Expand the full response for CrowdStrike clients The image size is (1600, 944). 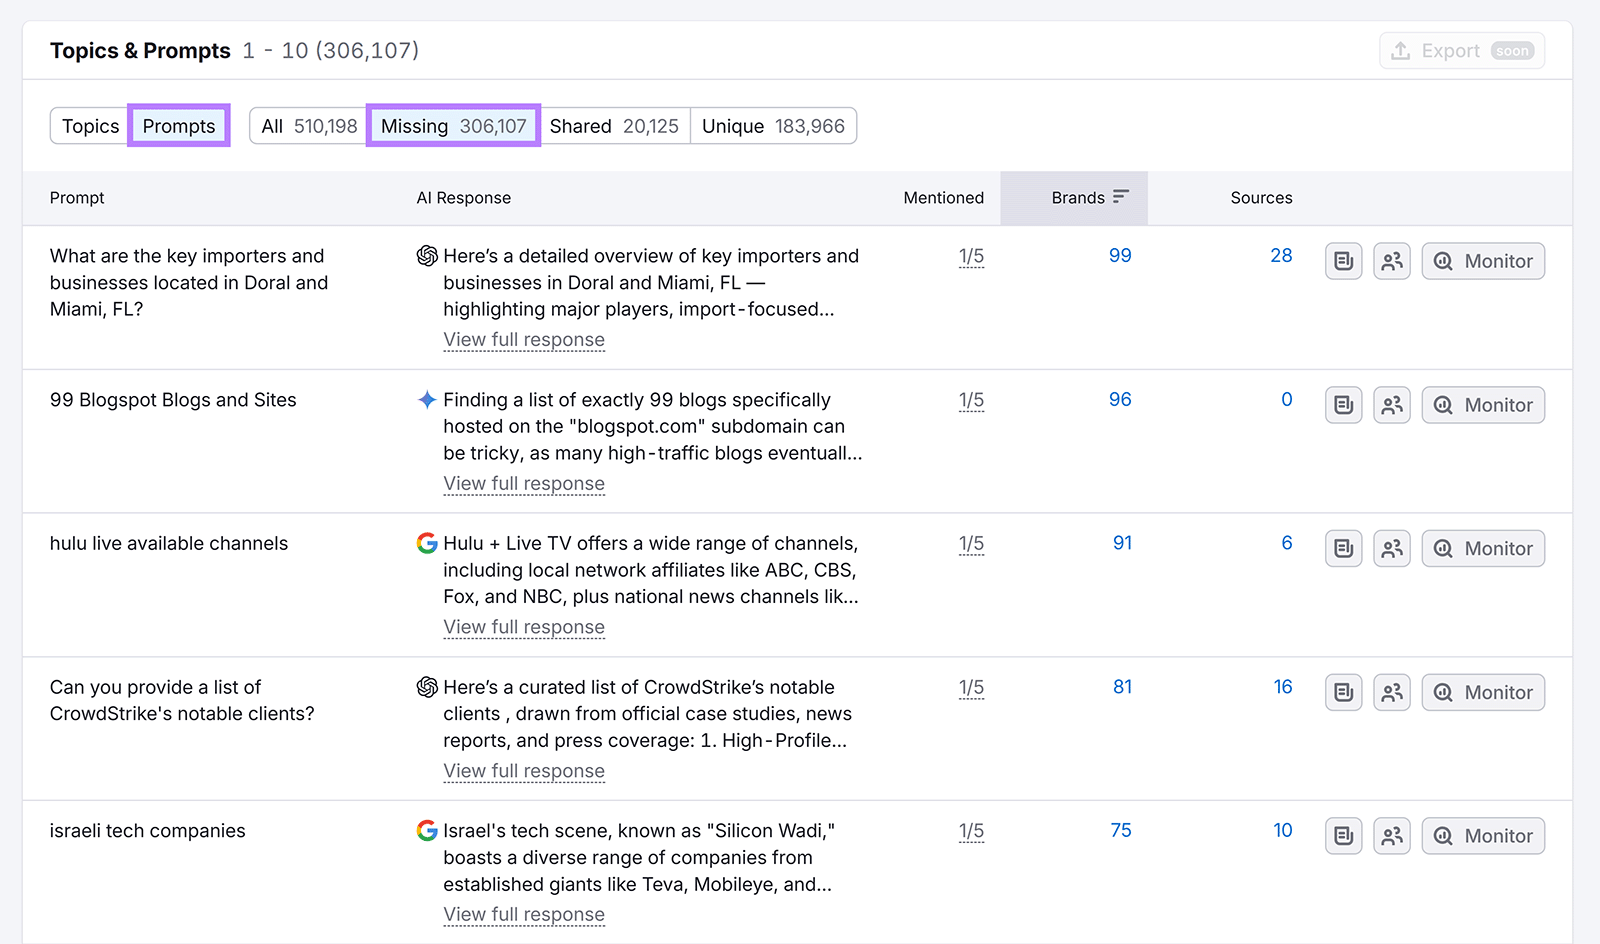tap(524, 771)
